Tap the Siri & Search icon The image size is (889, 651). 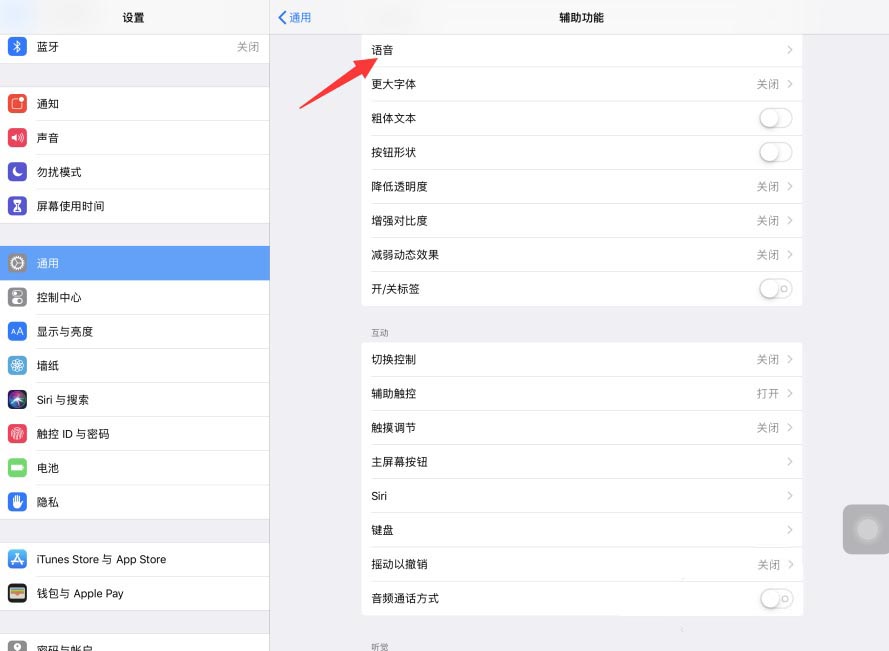(17, 400)
